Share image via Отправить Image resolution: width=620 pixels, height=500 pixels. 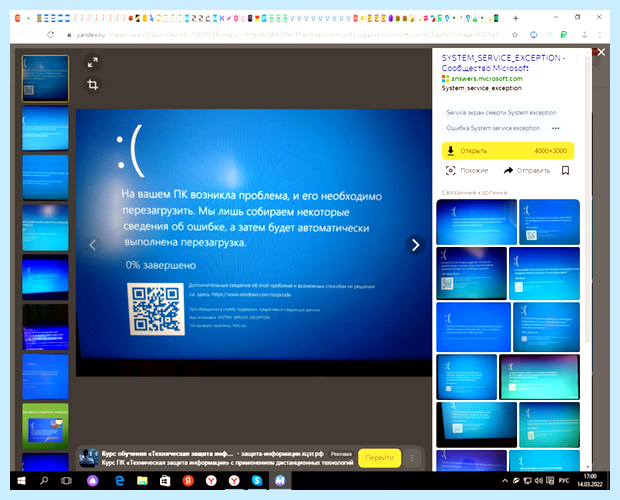[527, 170]
